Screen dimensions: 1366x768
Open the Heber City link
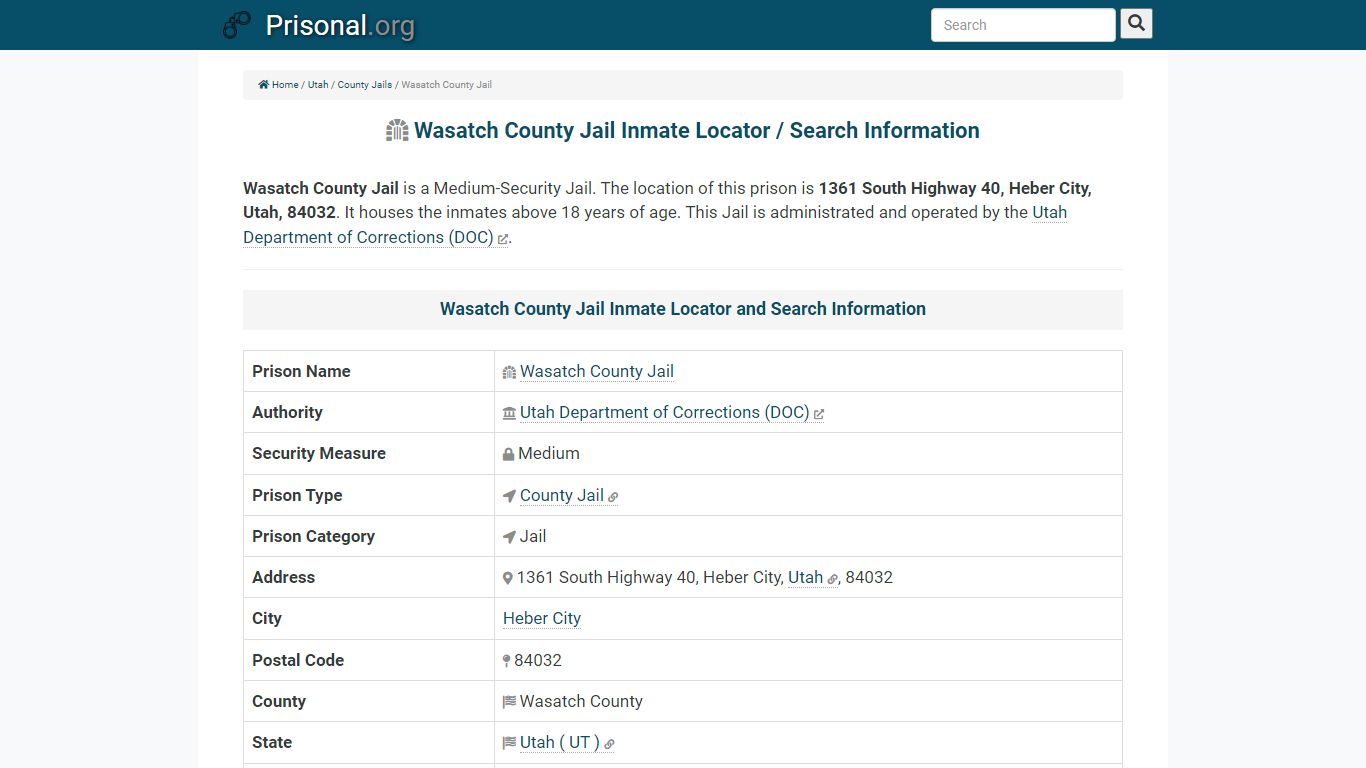tap(542, 618)
